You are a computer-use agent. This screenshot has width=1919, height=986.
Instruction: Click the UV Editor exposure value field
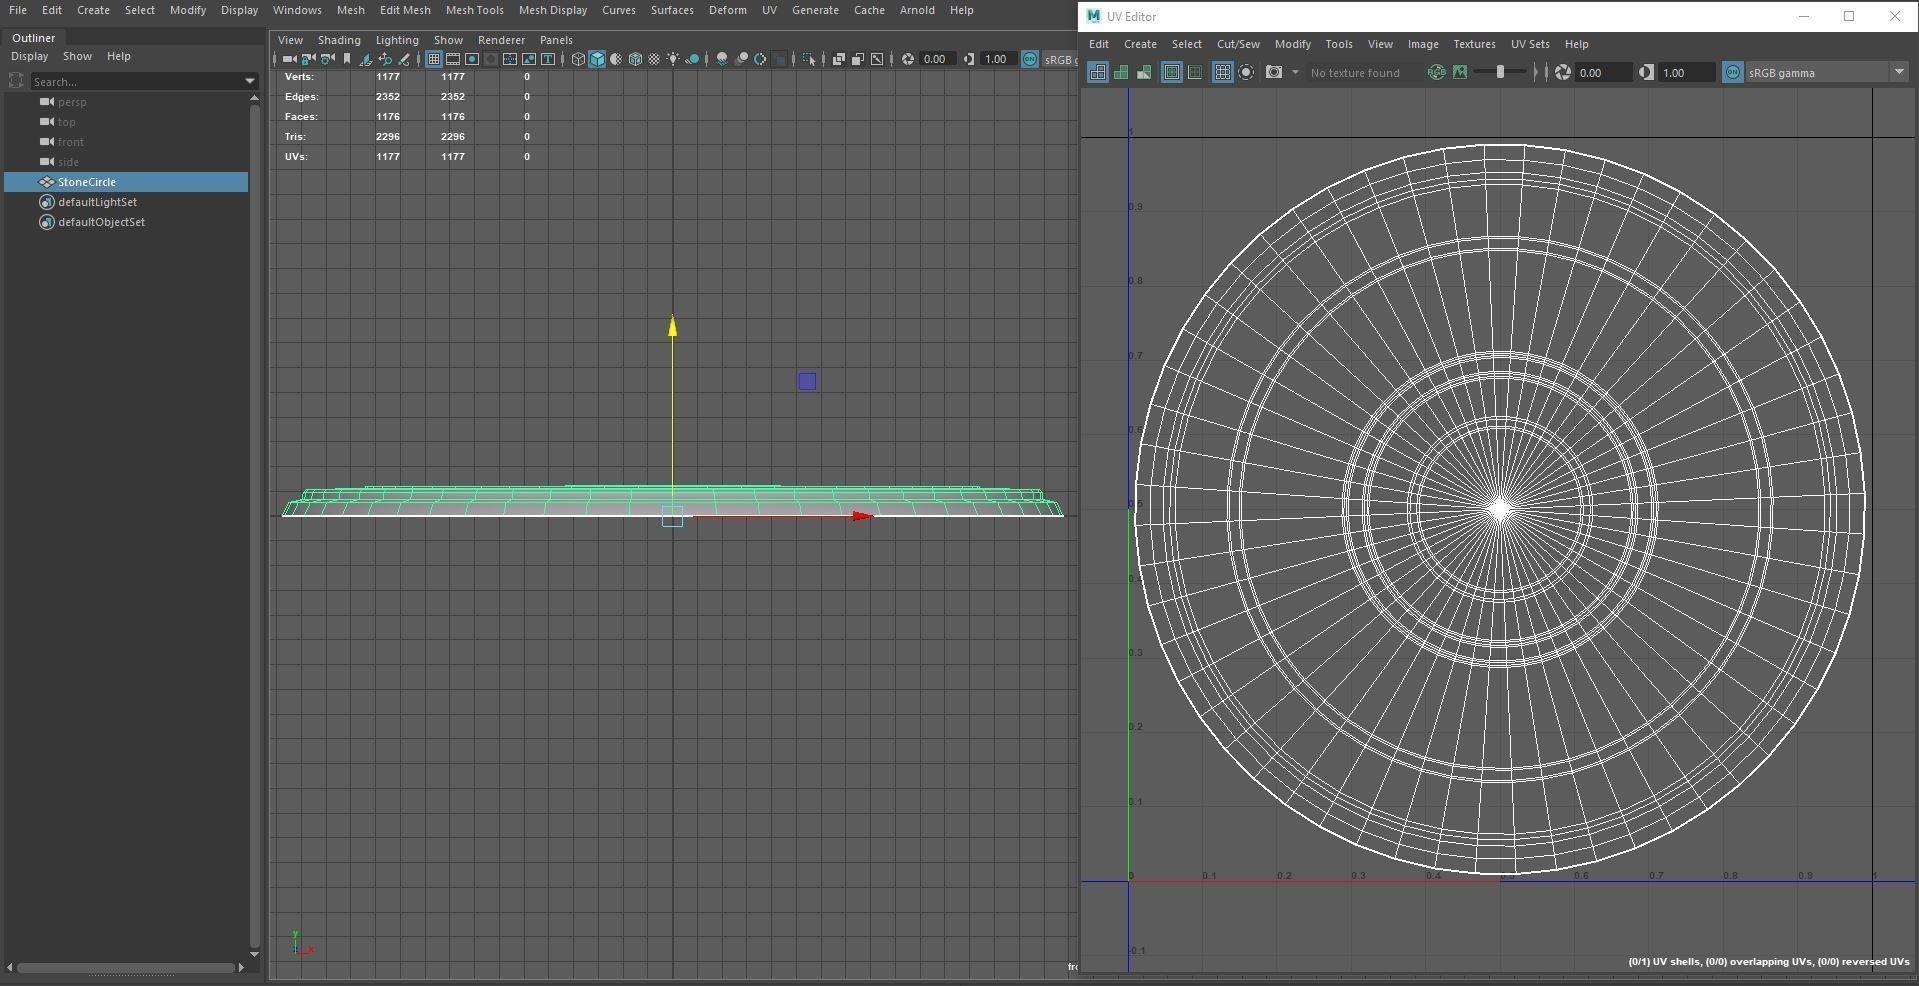pyautogui.click(x=1605, y=72)
